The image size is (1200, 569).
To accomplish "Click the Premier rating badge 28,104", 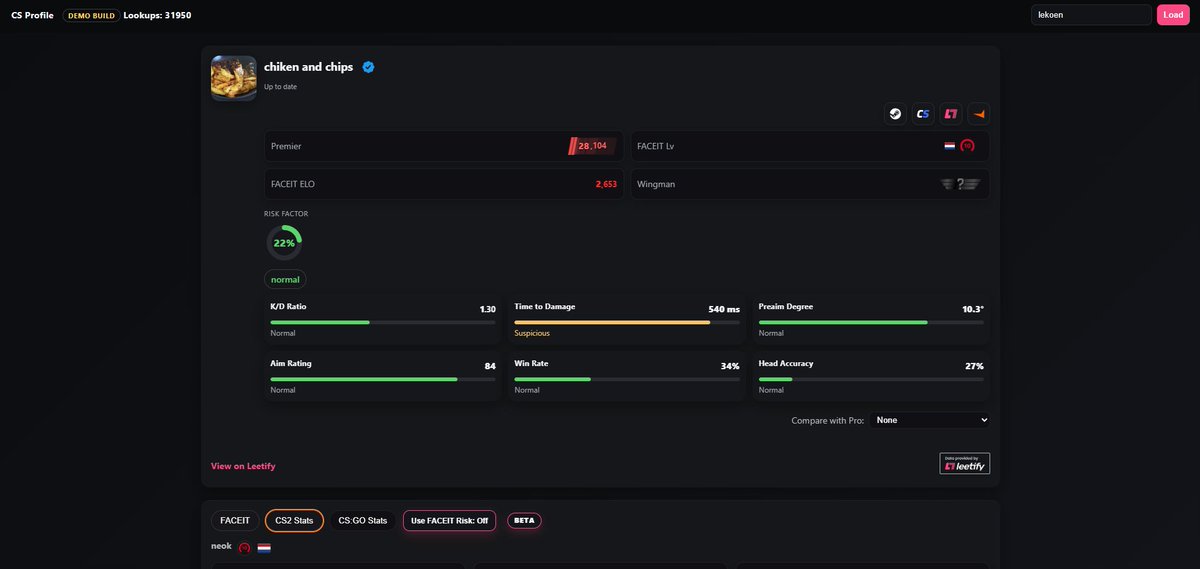I will 591,146.
